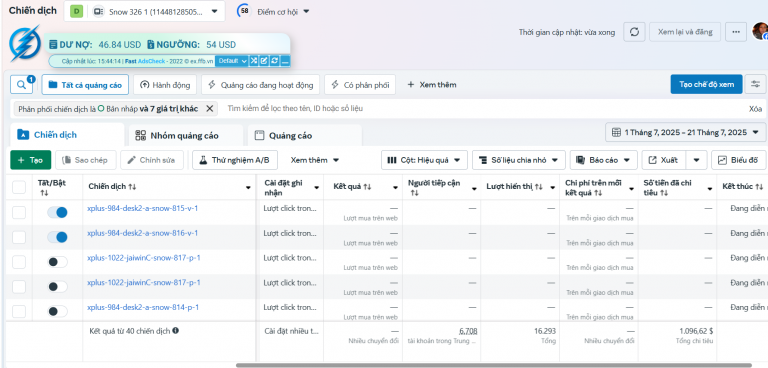Click the Fast AdsCheck lightning bolt logo
The image size is (768, 368).
pos(24,43)
